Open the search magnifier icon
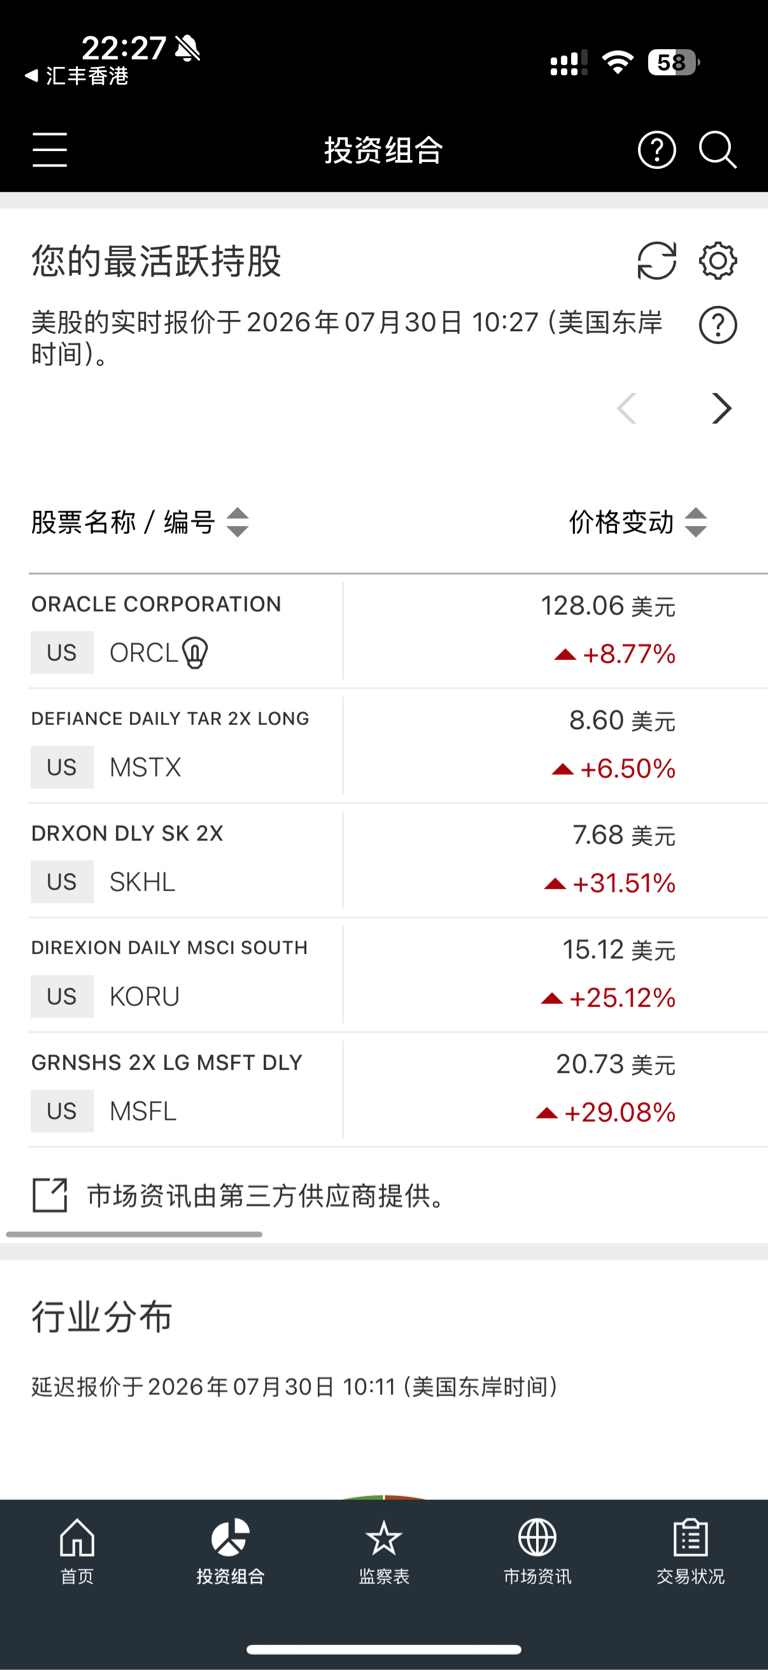The image size is (768, 1670). pos(718,150)
